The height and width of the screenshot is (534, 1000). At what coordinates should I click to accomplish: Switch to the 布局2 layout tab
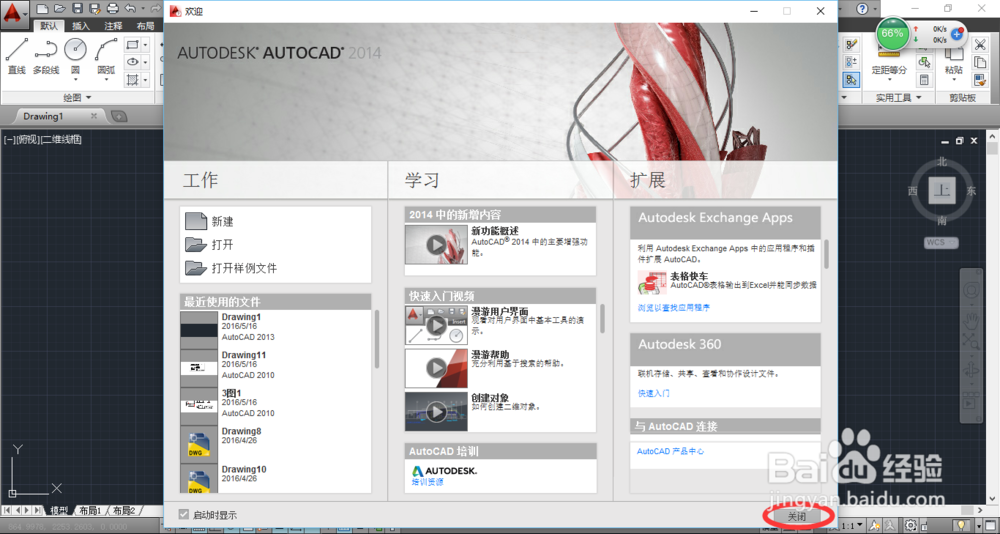tap(124, 510)
